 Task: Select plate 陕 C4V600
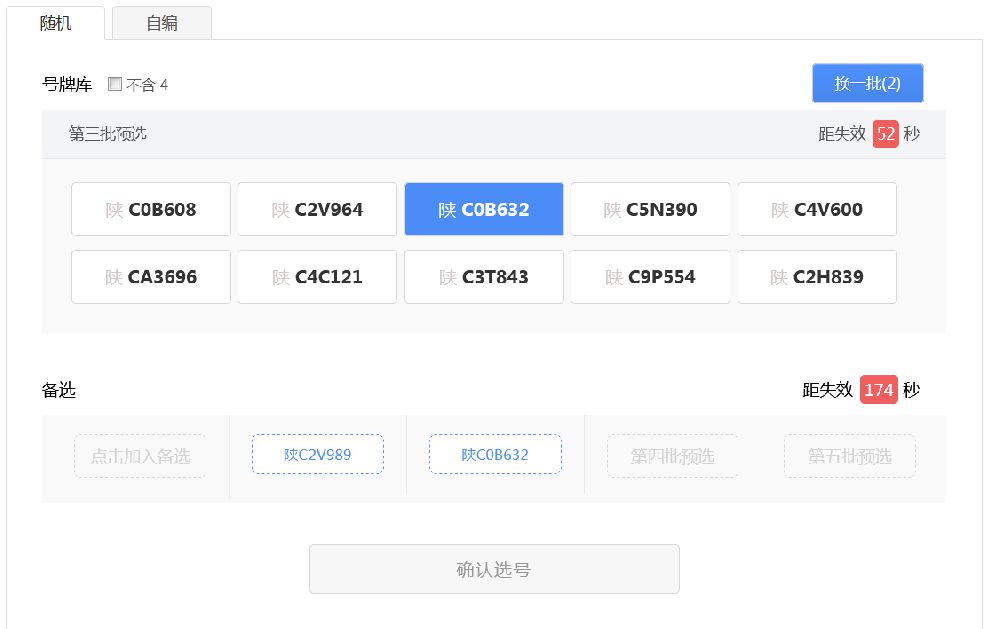[817, 210]
